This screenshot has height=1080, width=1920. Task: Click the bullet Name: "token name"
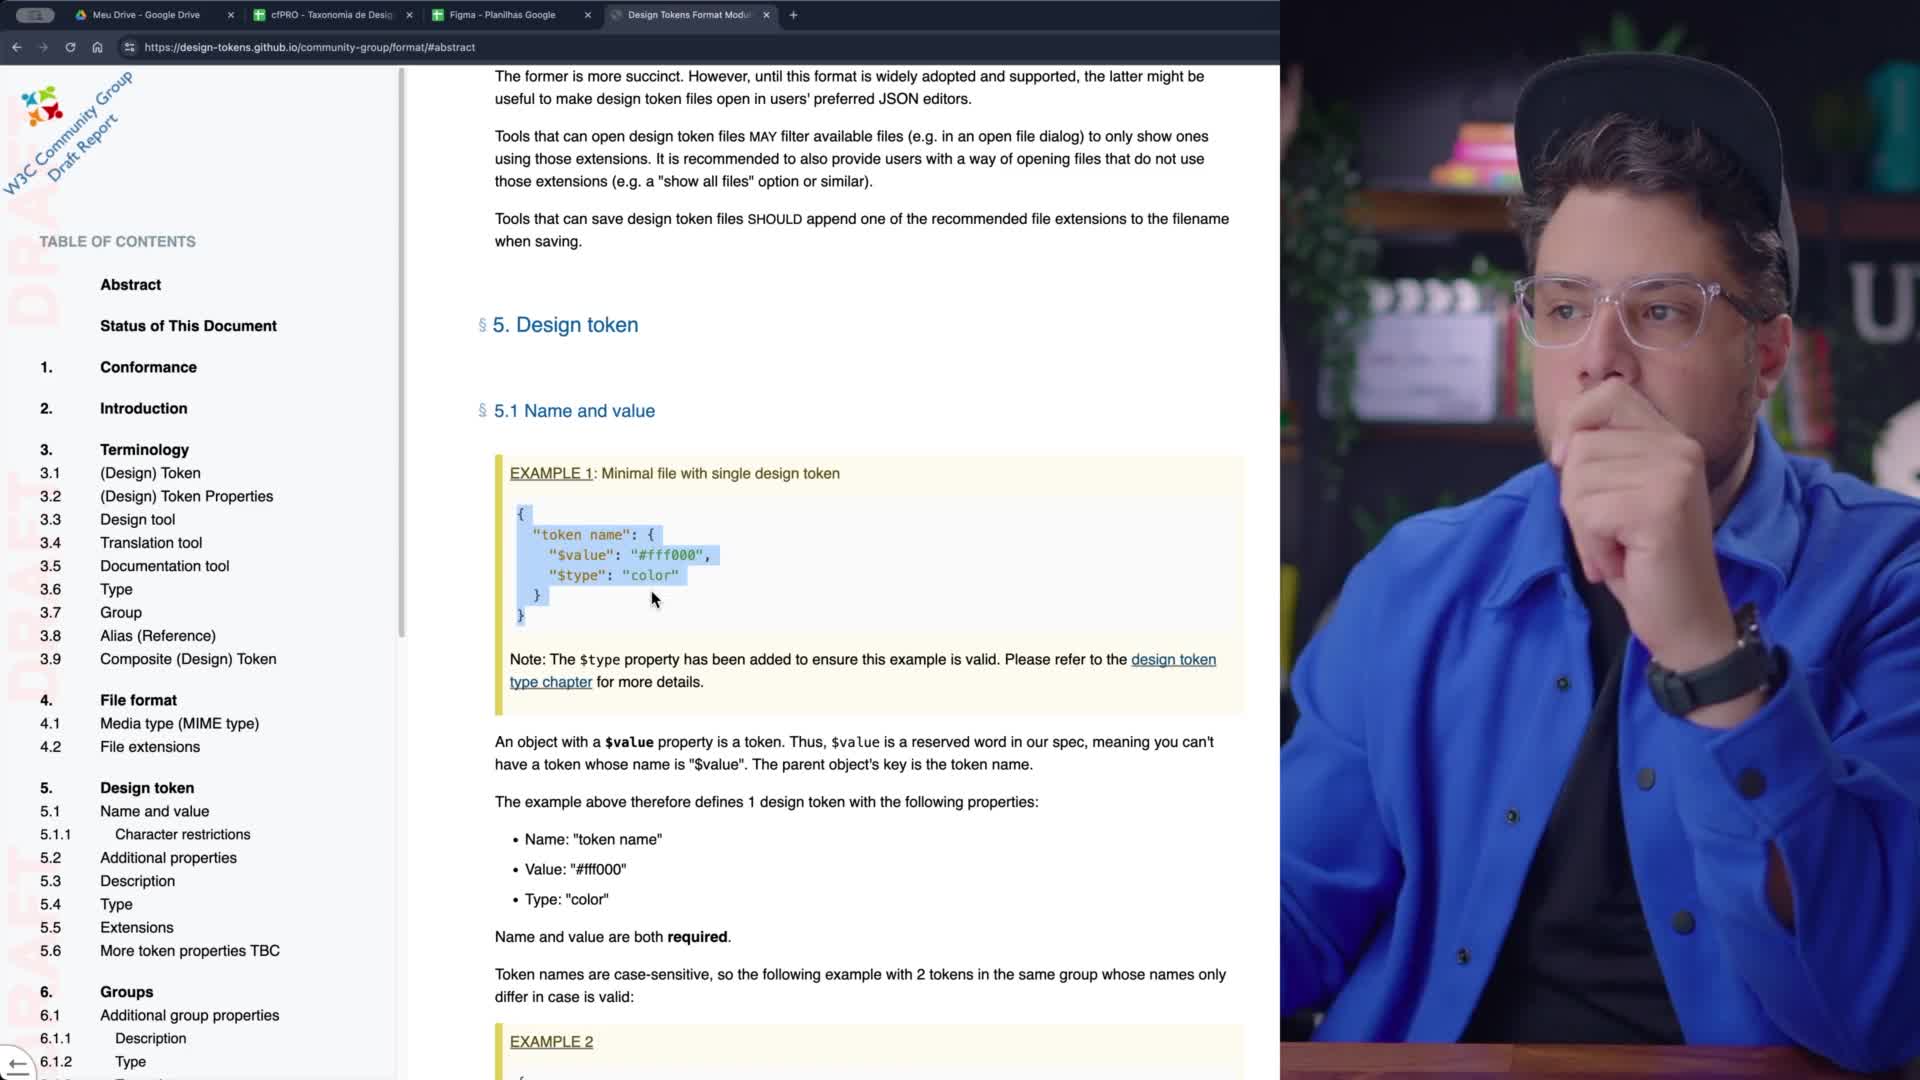[x=593, y=840]
